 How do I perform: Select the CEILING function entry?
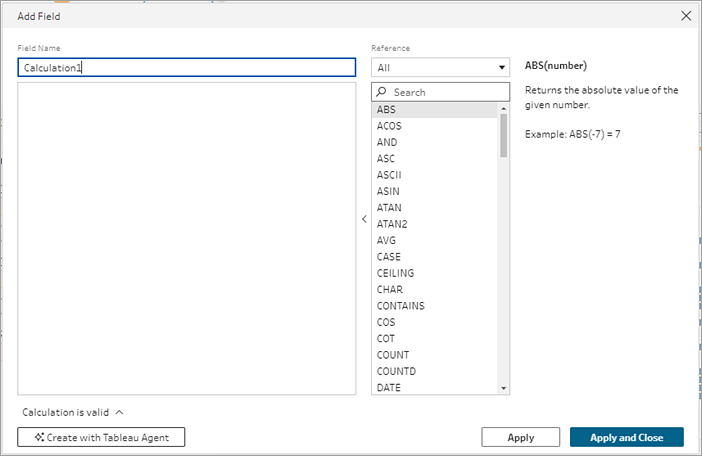395,273
